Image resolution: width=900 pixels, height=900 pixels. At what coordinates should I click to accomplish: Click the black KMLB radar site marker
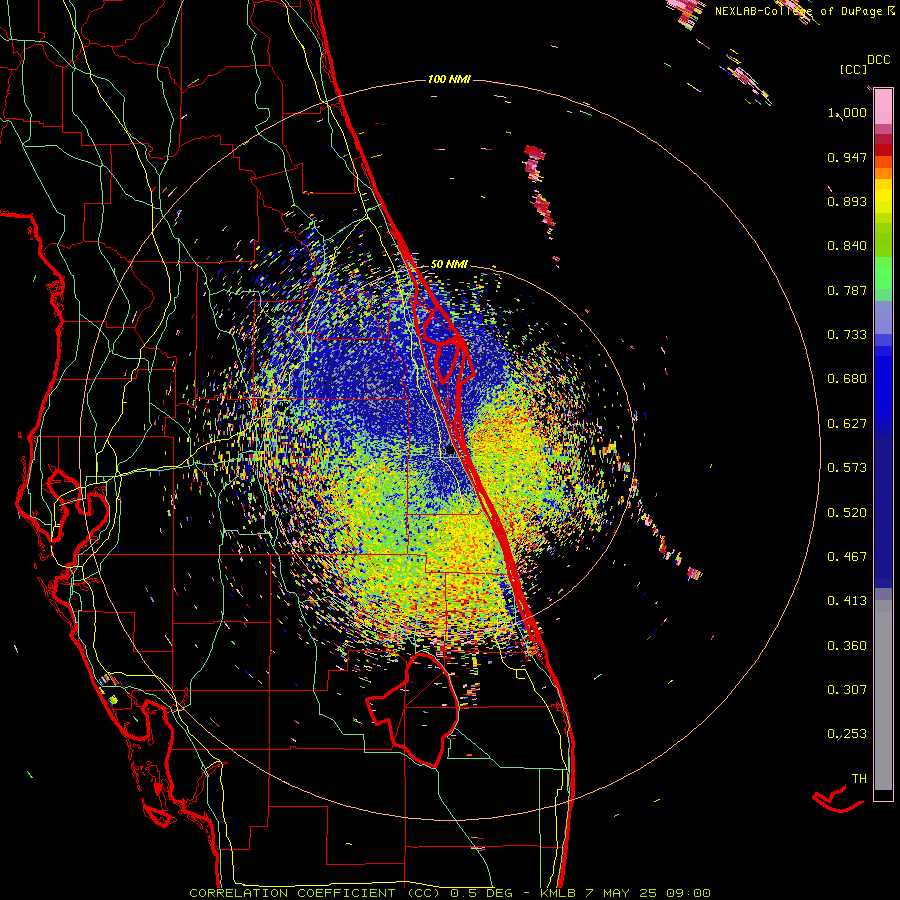tap(450, 449)
